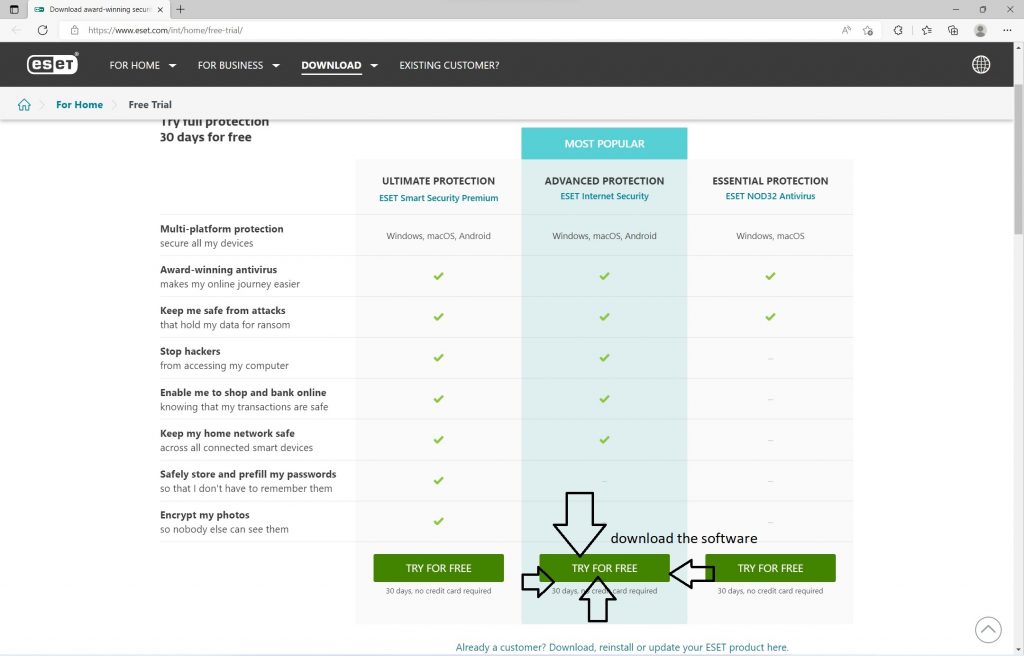
Task: Open the Existing Customer? menu item
Action: pos(449,66)
